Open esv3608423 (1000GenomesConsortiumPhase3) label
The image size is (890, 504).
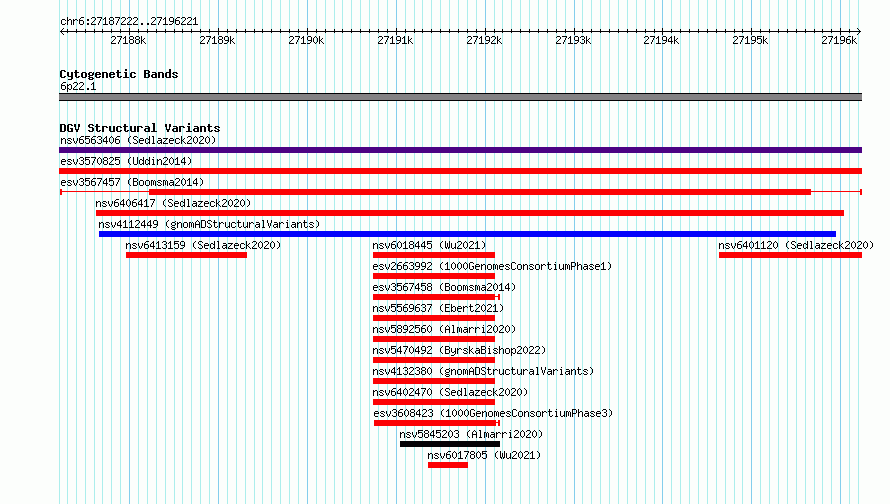coord(493,413)
